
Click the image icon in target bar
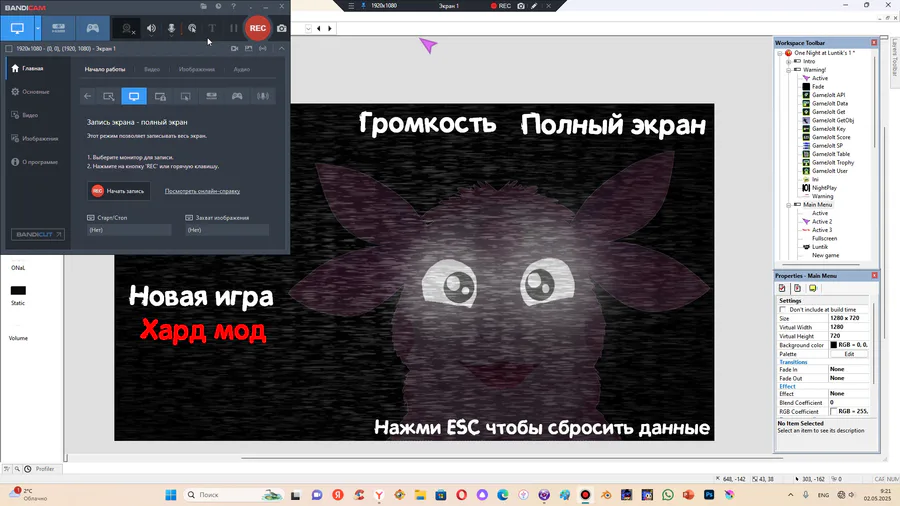coord(249,49)
